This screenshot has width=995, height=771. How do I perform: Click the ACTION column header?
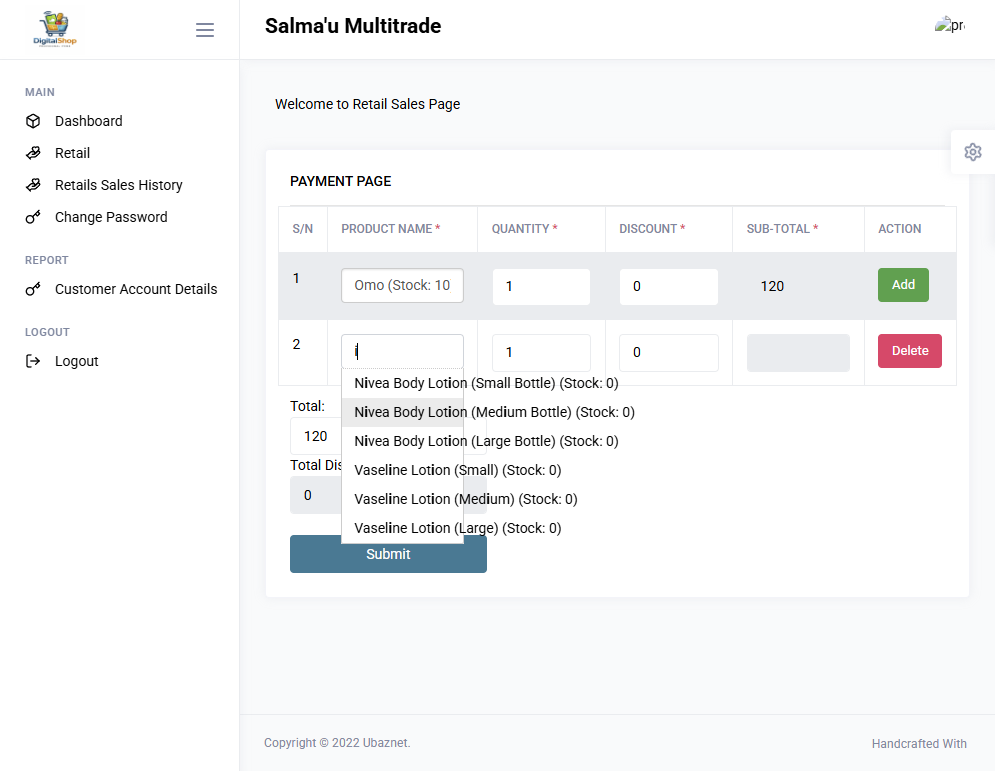(x=899, y=229)
